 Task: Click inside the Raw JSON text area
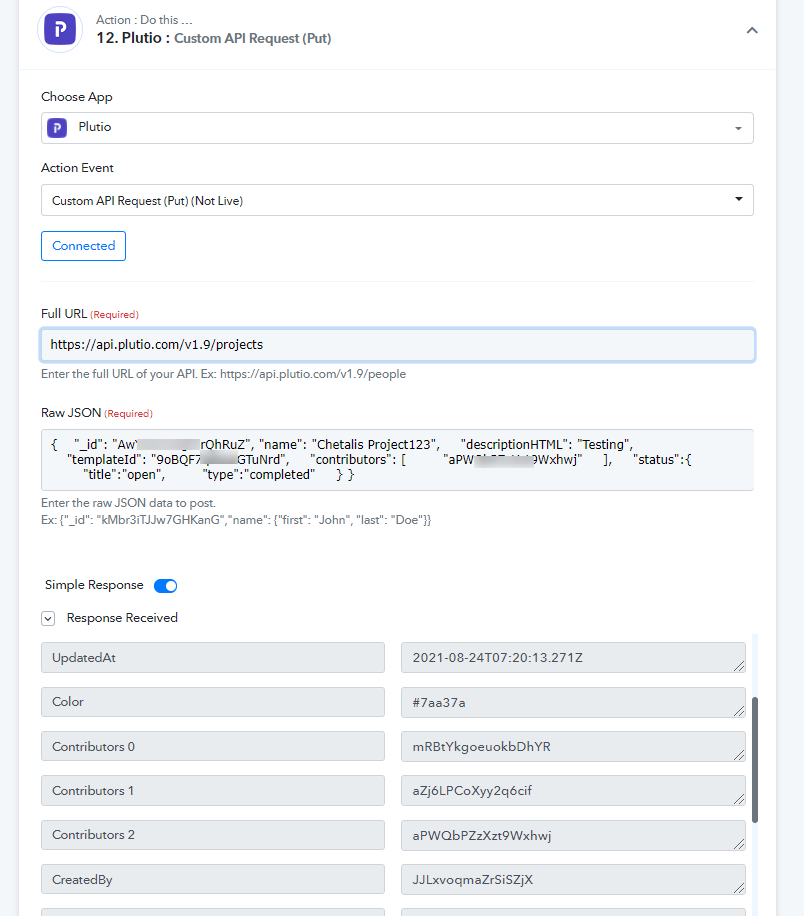click(397, 460)
